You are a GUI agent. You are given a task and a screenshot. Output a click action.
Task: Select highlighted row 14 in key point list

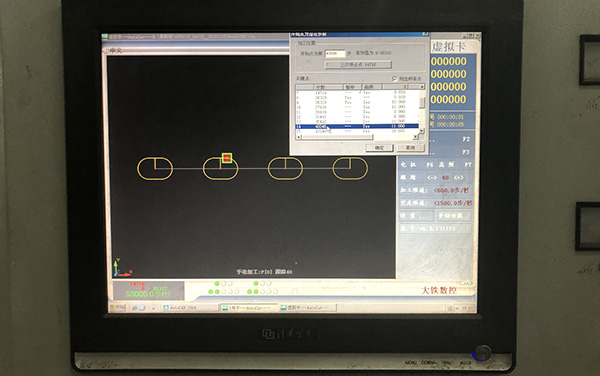[357, 126]
